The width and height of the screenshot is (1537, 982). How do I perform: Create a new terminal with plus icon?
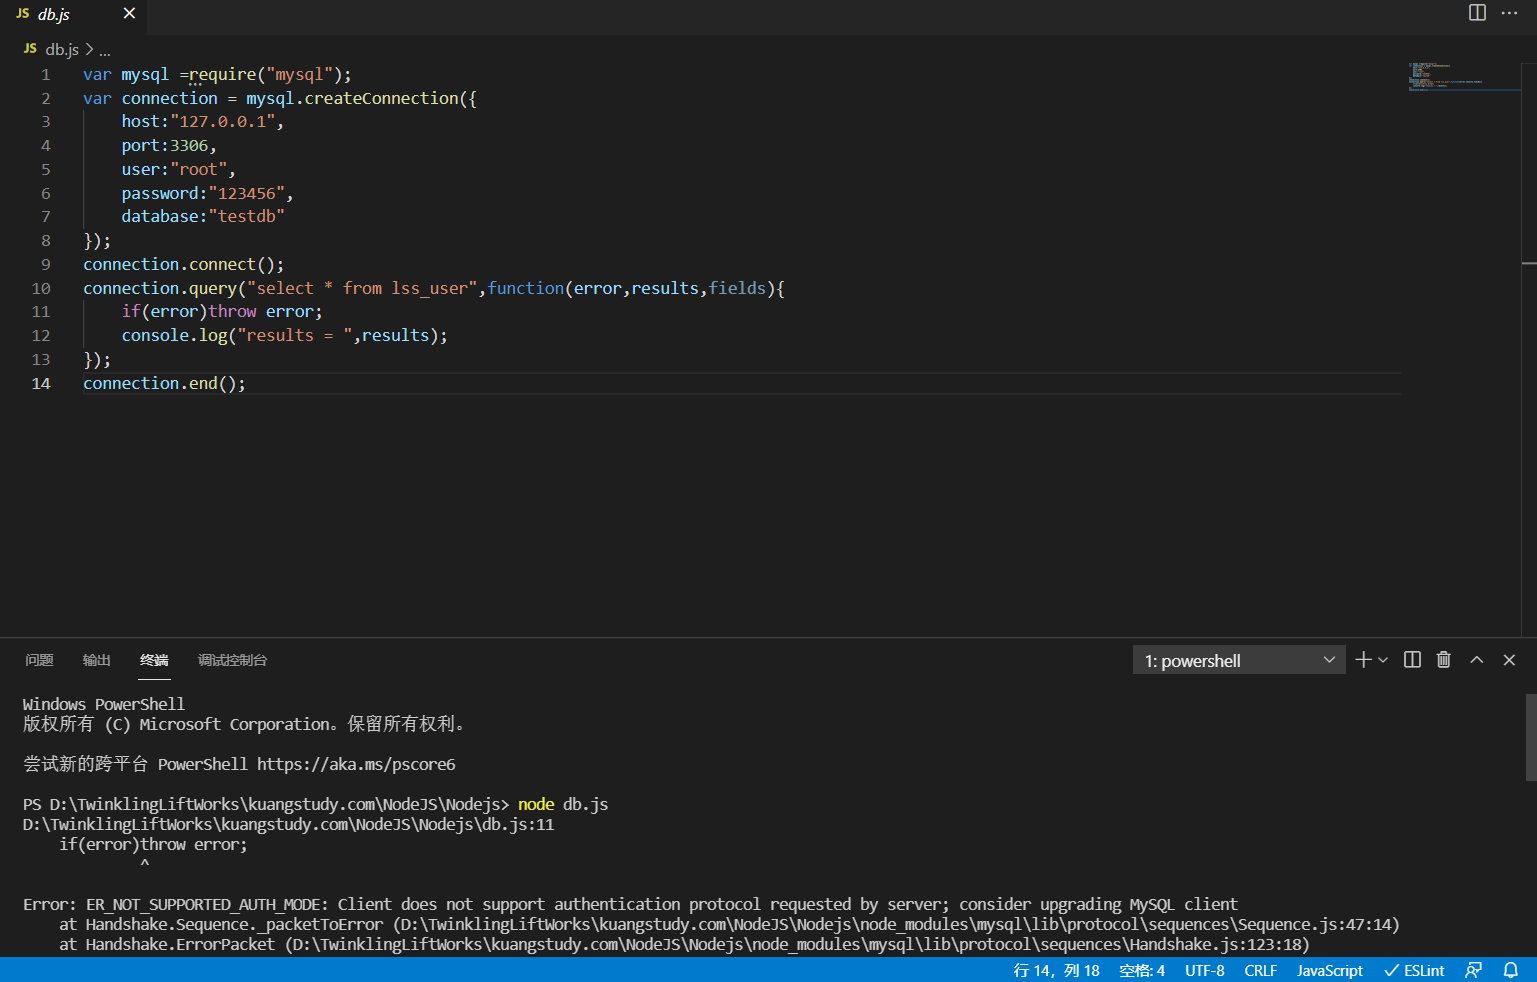click(1363, 660)
